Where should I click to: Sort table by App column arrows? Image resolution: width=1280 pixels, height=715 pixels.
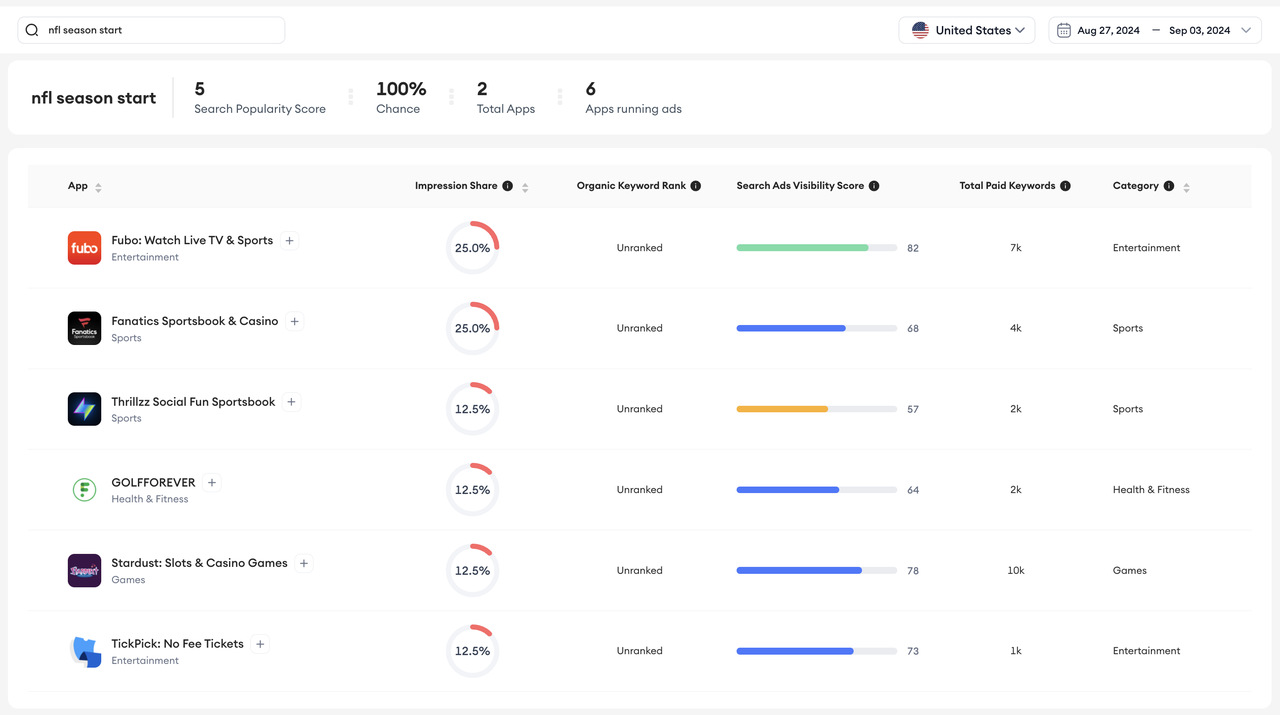tap(98, 187)
